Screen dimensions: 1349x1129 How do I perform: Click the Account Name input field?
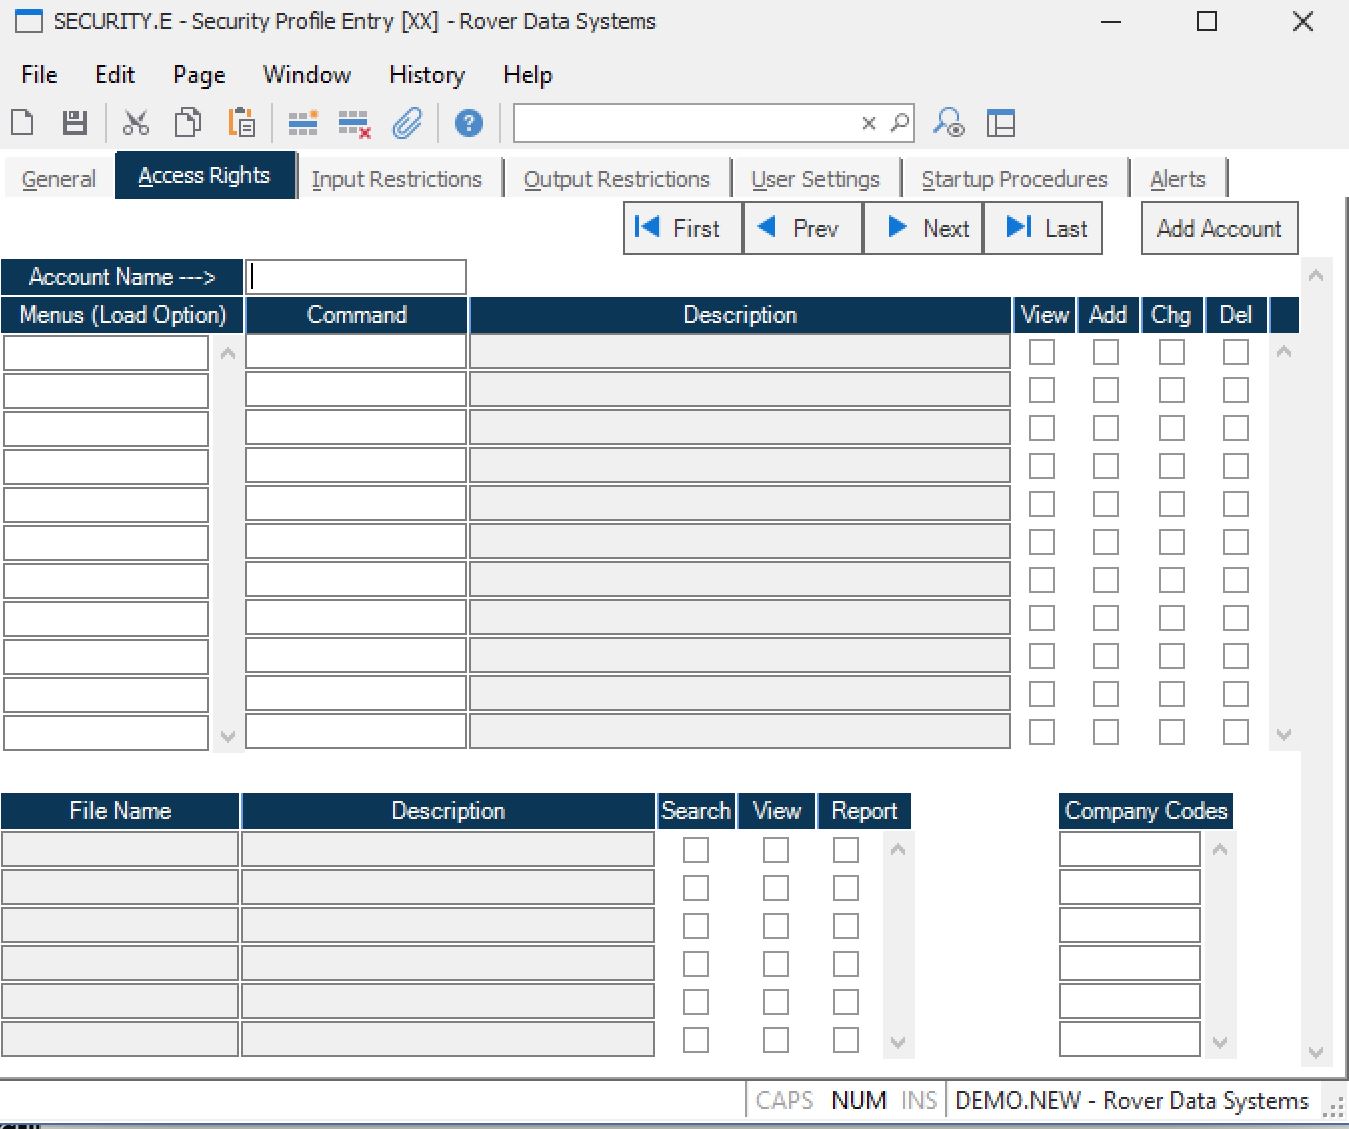coord(356,277)
